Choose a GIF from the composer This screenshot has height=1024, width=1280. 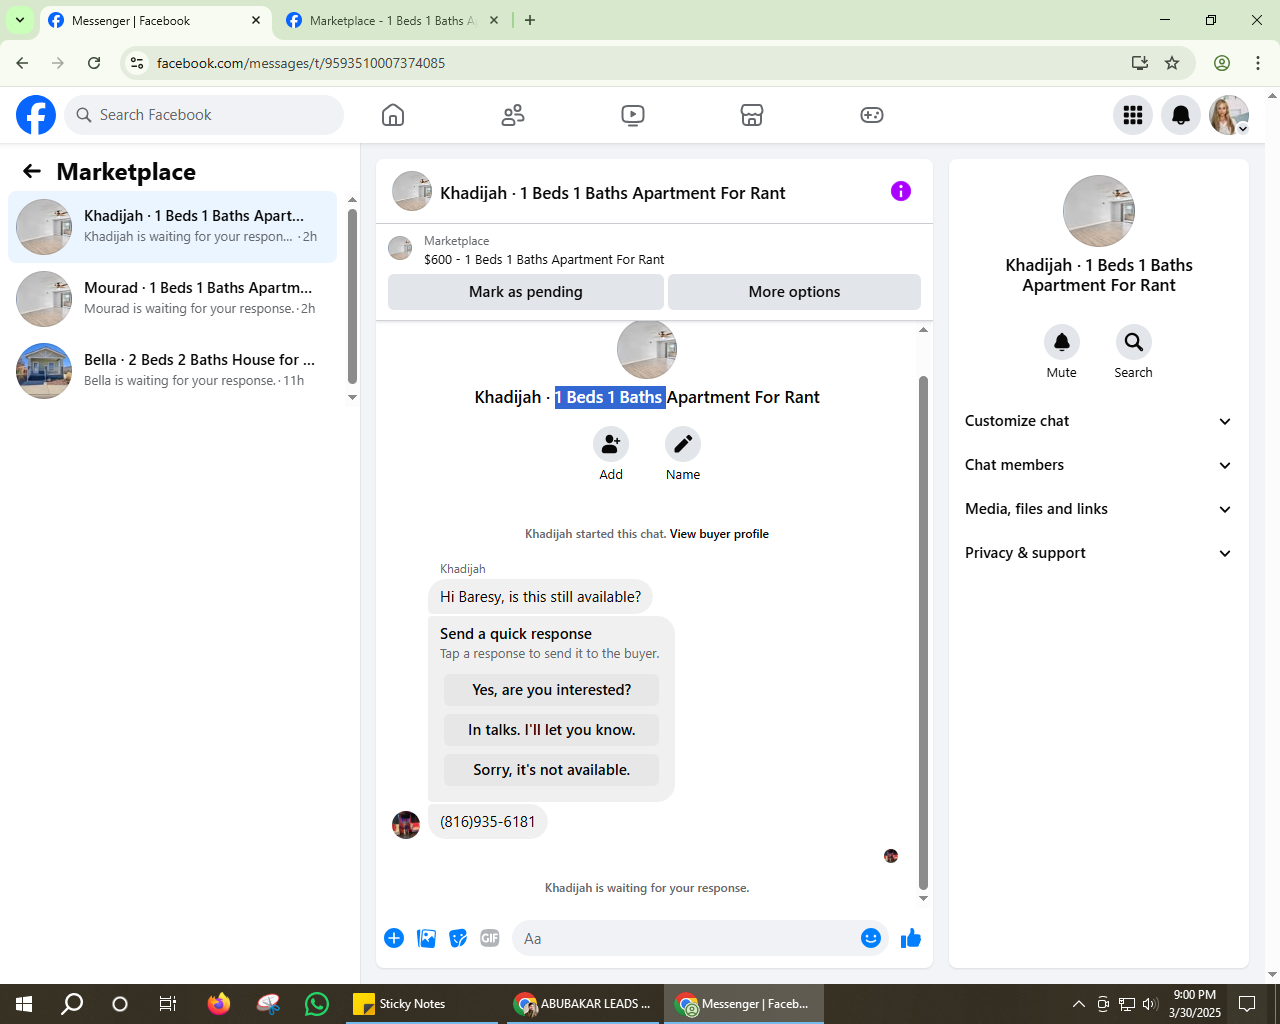coord(490,938)
